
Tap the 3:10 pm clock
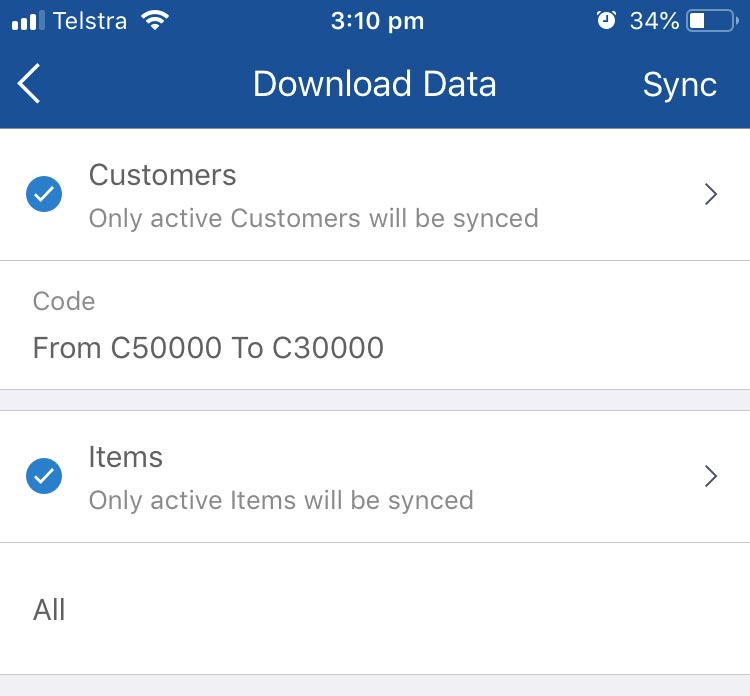[377, 21]
